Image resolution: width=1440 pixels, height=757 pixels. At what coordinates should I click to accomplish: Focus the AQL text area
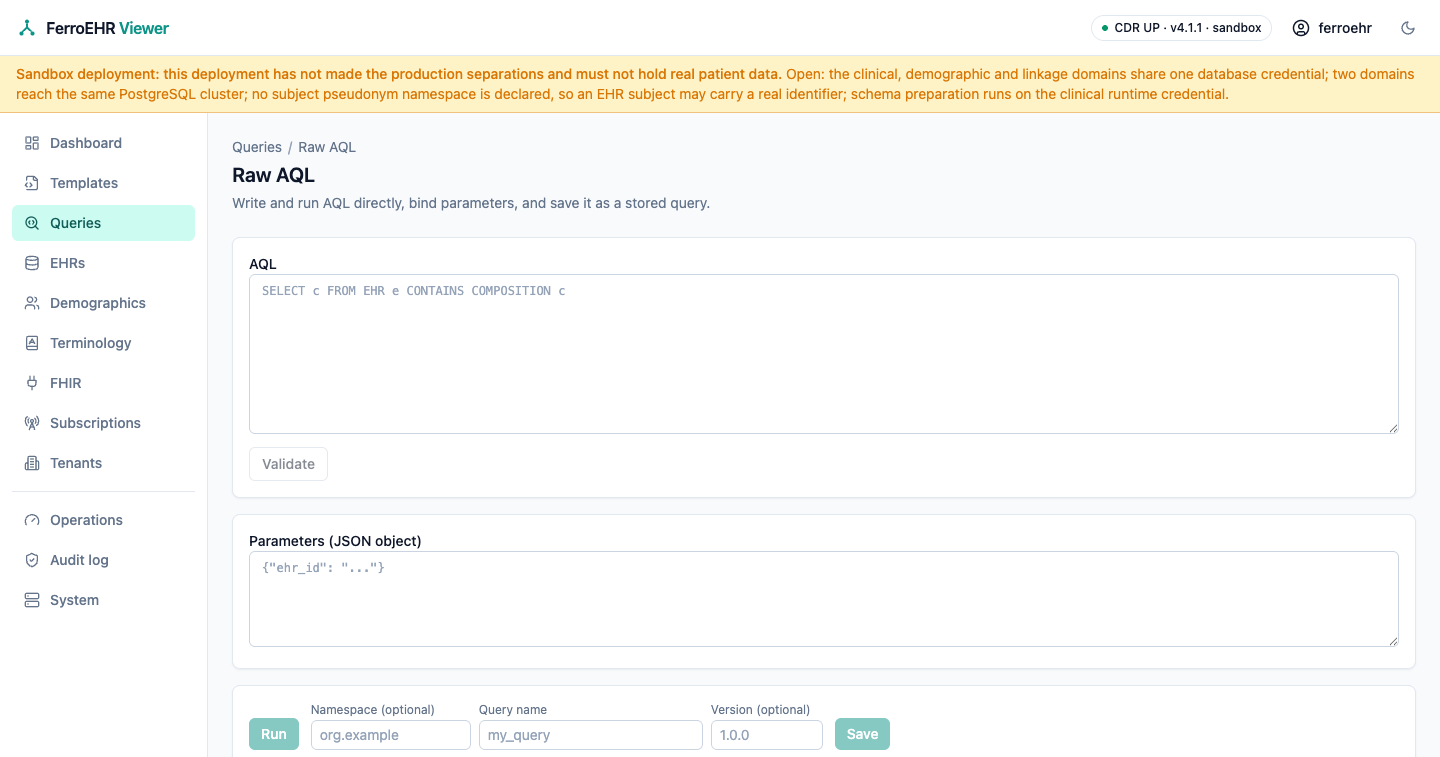[x=824, y=354]
